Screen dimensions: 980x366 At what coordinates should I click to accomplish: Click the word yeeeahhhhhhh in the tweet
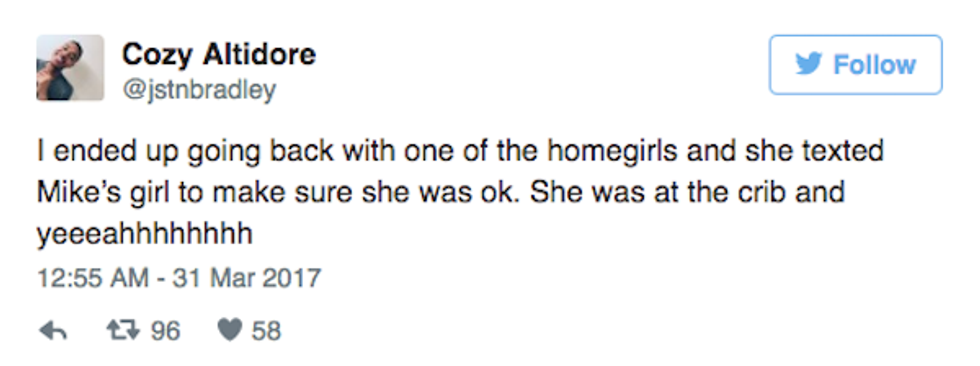click(x=144, y=234)
